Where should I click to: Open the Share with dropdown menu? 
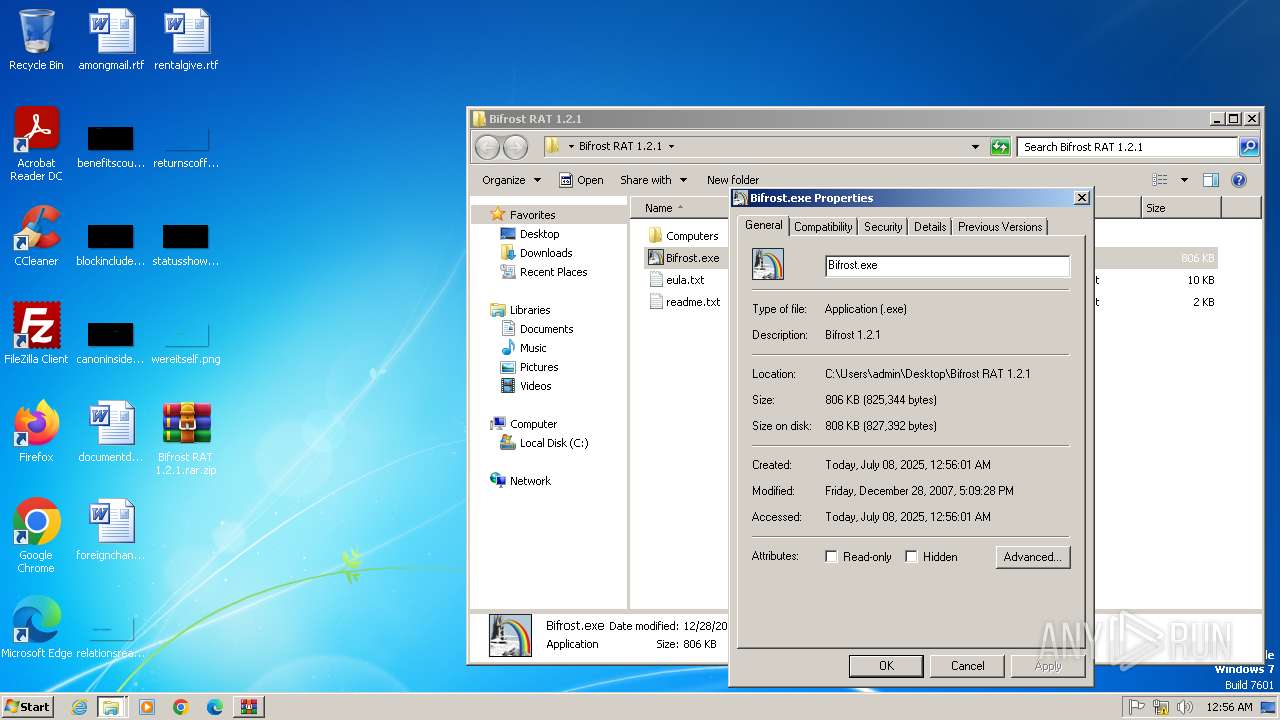(x=653, y=180)
